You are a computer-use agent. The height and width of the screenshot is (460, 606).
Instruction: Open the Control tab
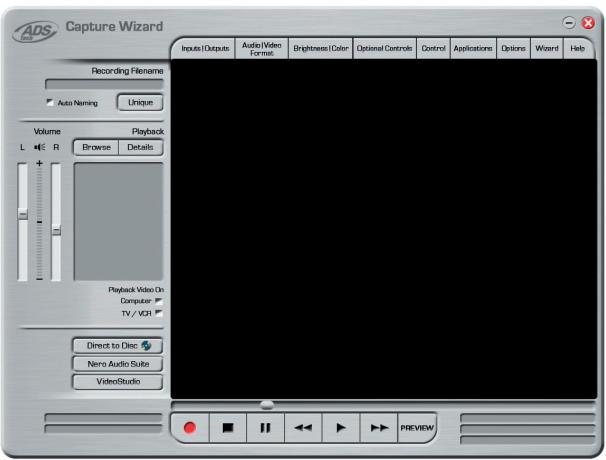pos(433,49)
